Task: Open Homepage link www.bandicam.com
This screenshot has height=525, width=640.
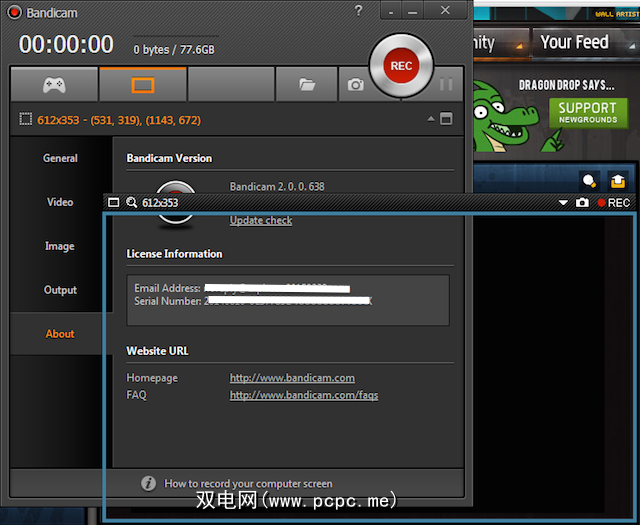Action: pyautogui.click(x=292, y=378)
